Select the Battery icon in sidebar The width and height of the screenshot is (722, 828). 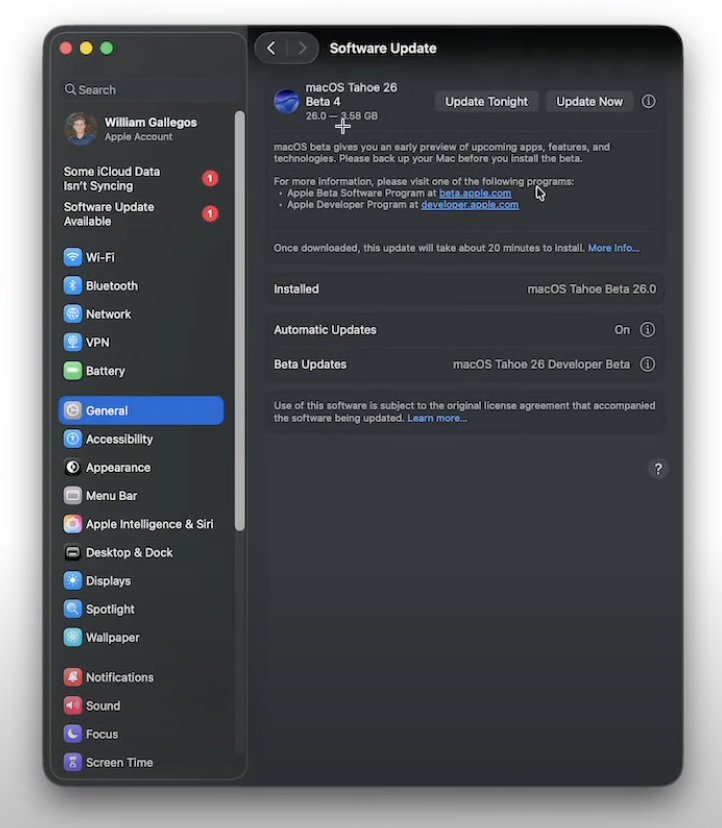[x=73, y=371]
